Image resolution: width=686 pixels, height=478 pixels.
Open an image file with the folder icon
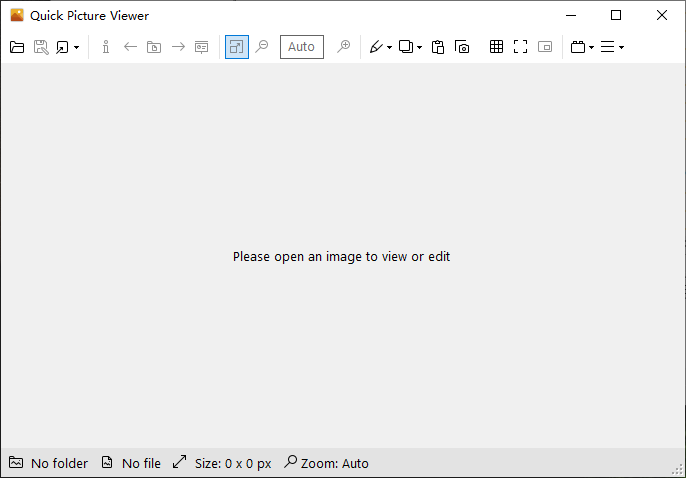(17, 47)
